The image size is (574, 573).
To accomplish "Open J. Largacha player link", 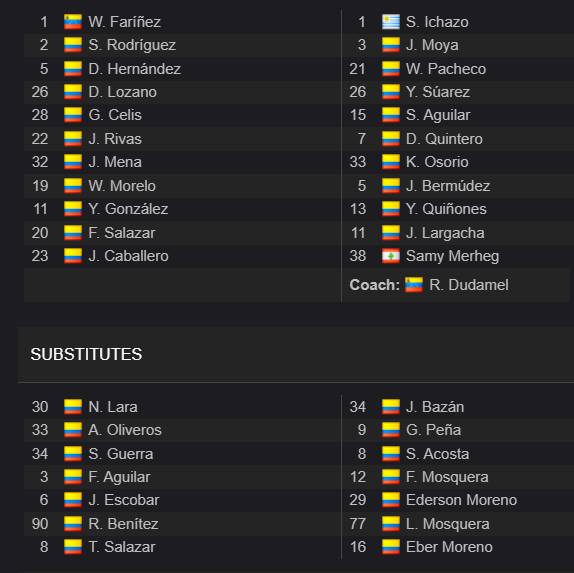I will click(x=445, y=233).
